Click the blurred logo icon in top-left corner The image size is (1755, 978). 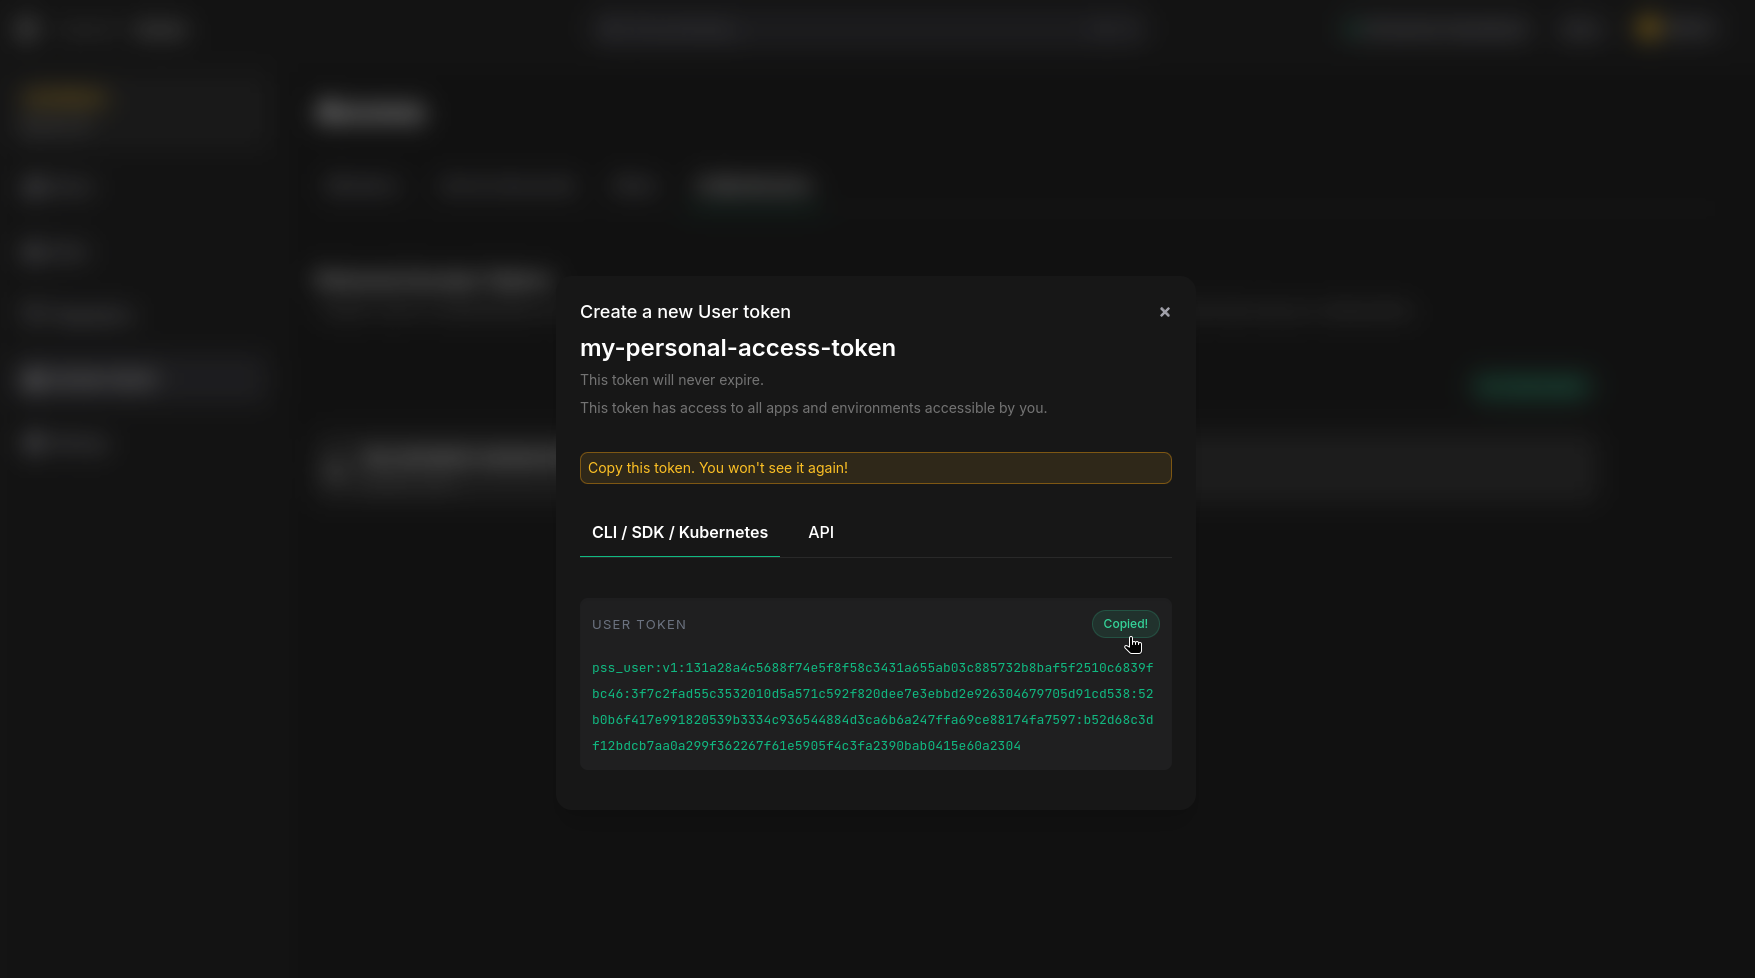[27, 29]
